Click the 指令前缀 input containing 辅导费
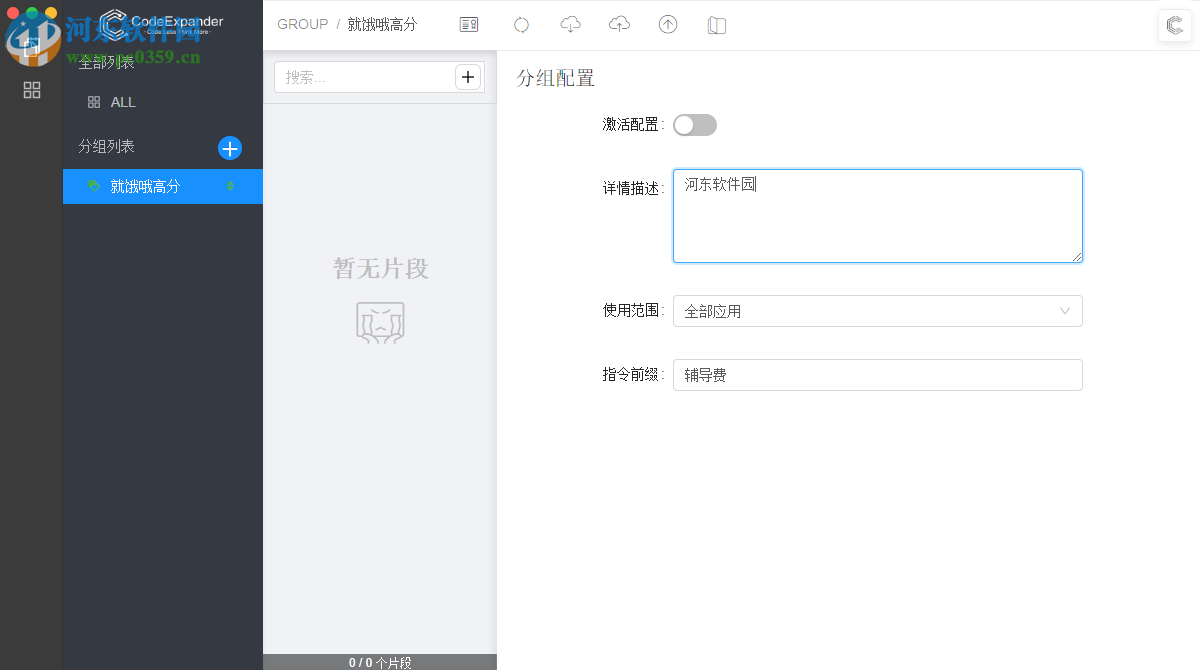Screen dimensions: 1200x670 pos(877,375)
